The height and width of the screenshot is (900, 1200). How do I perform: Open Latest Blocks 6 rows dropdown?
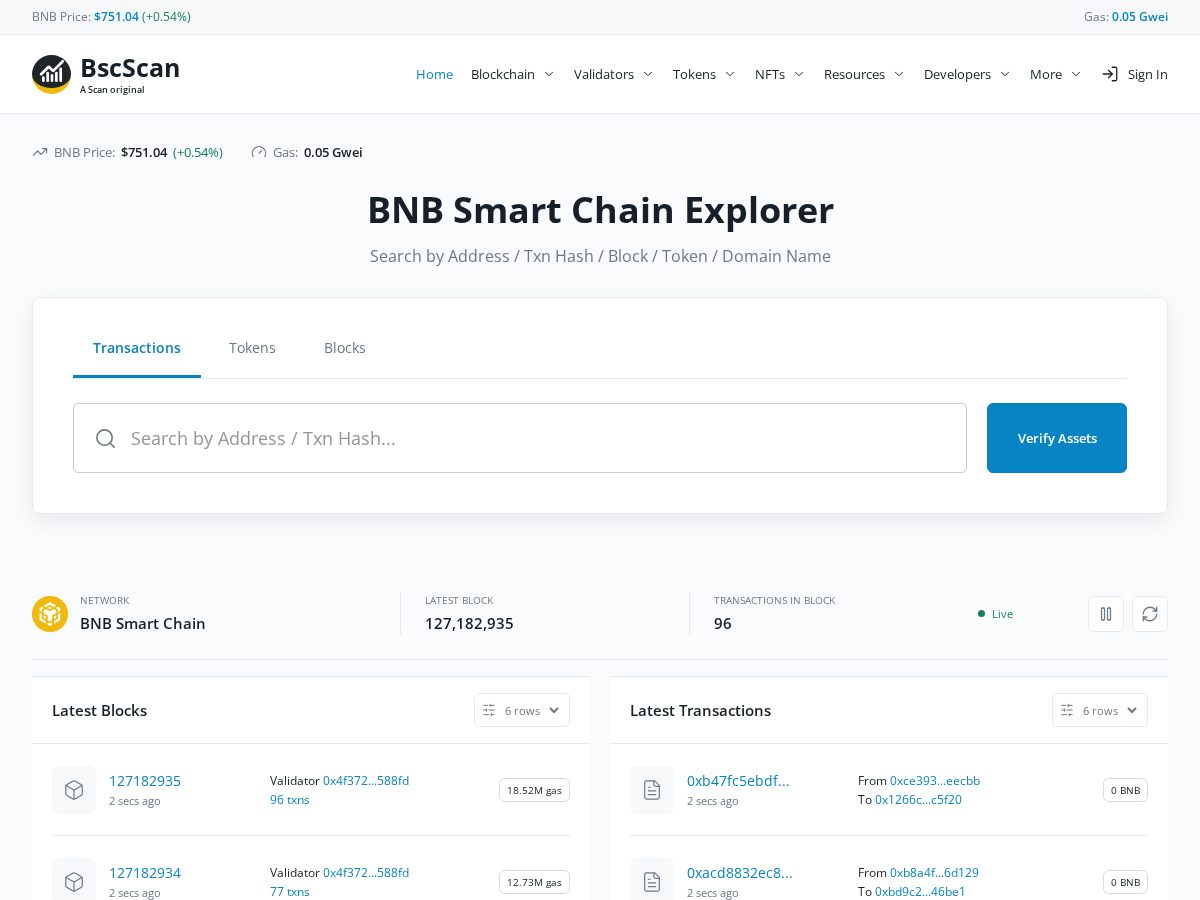pyautogui.click(x=522, y=710)
